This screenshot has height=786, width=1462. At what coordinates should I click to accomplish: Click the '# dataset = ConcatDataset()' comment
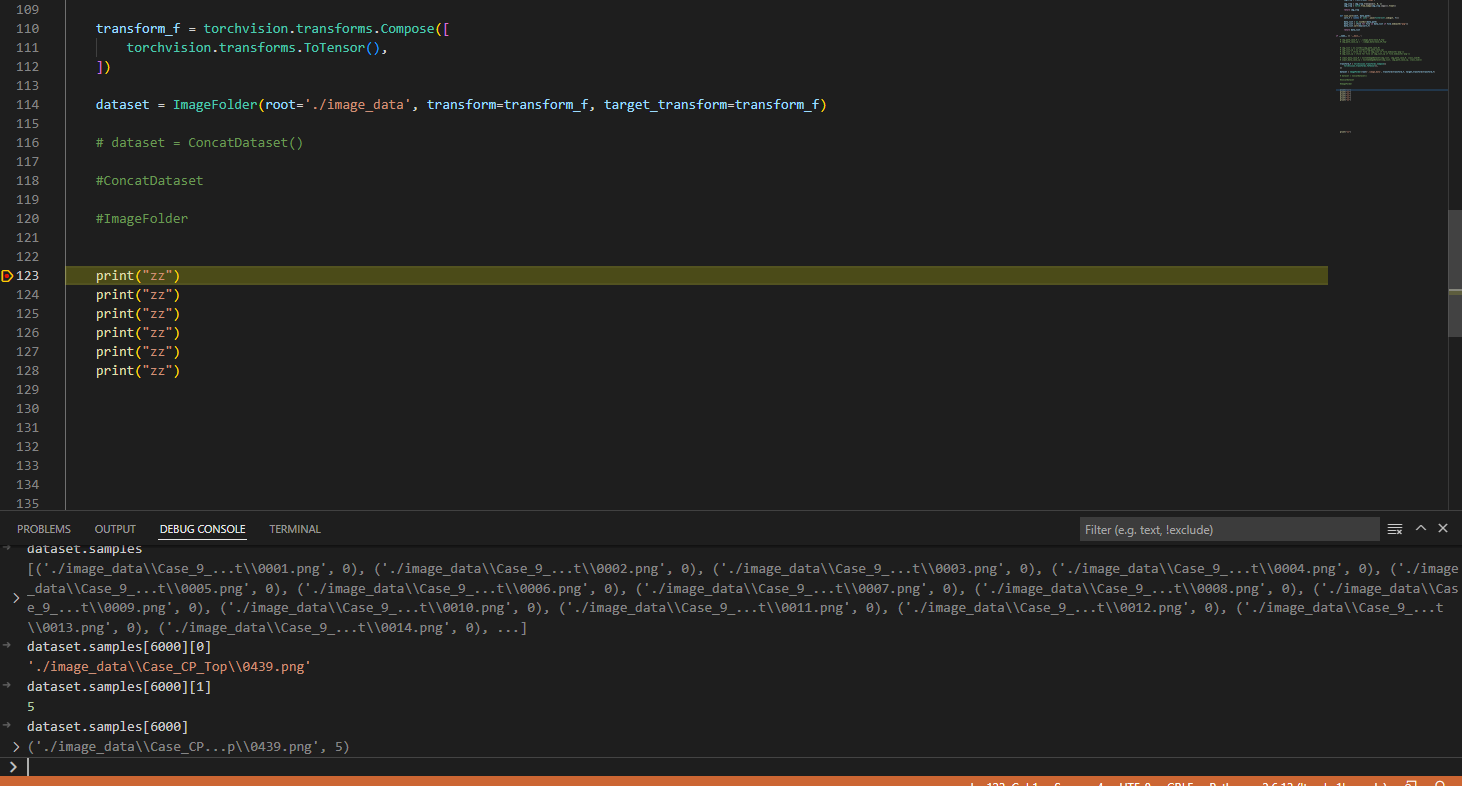tap(199, 142)
